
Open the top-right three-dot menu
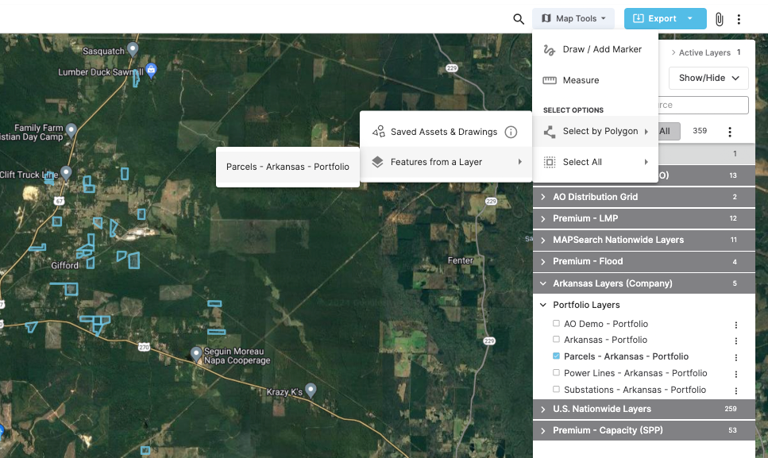point(739,19)
